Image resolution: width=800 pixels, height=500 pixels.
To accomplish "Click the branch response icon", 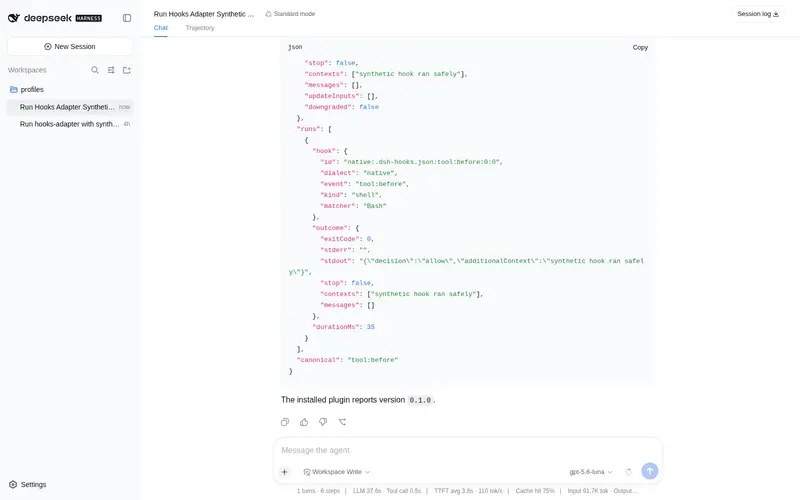I will point(342,422).
